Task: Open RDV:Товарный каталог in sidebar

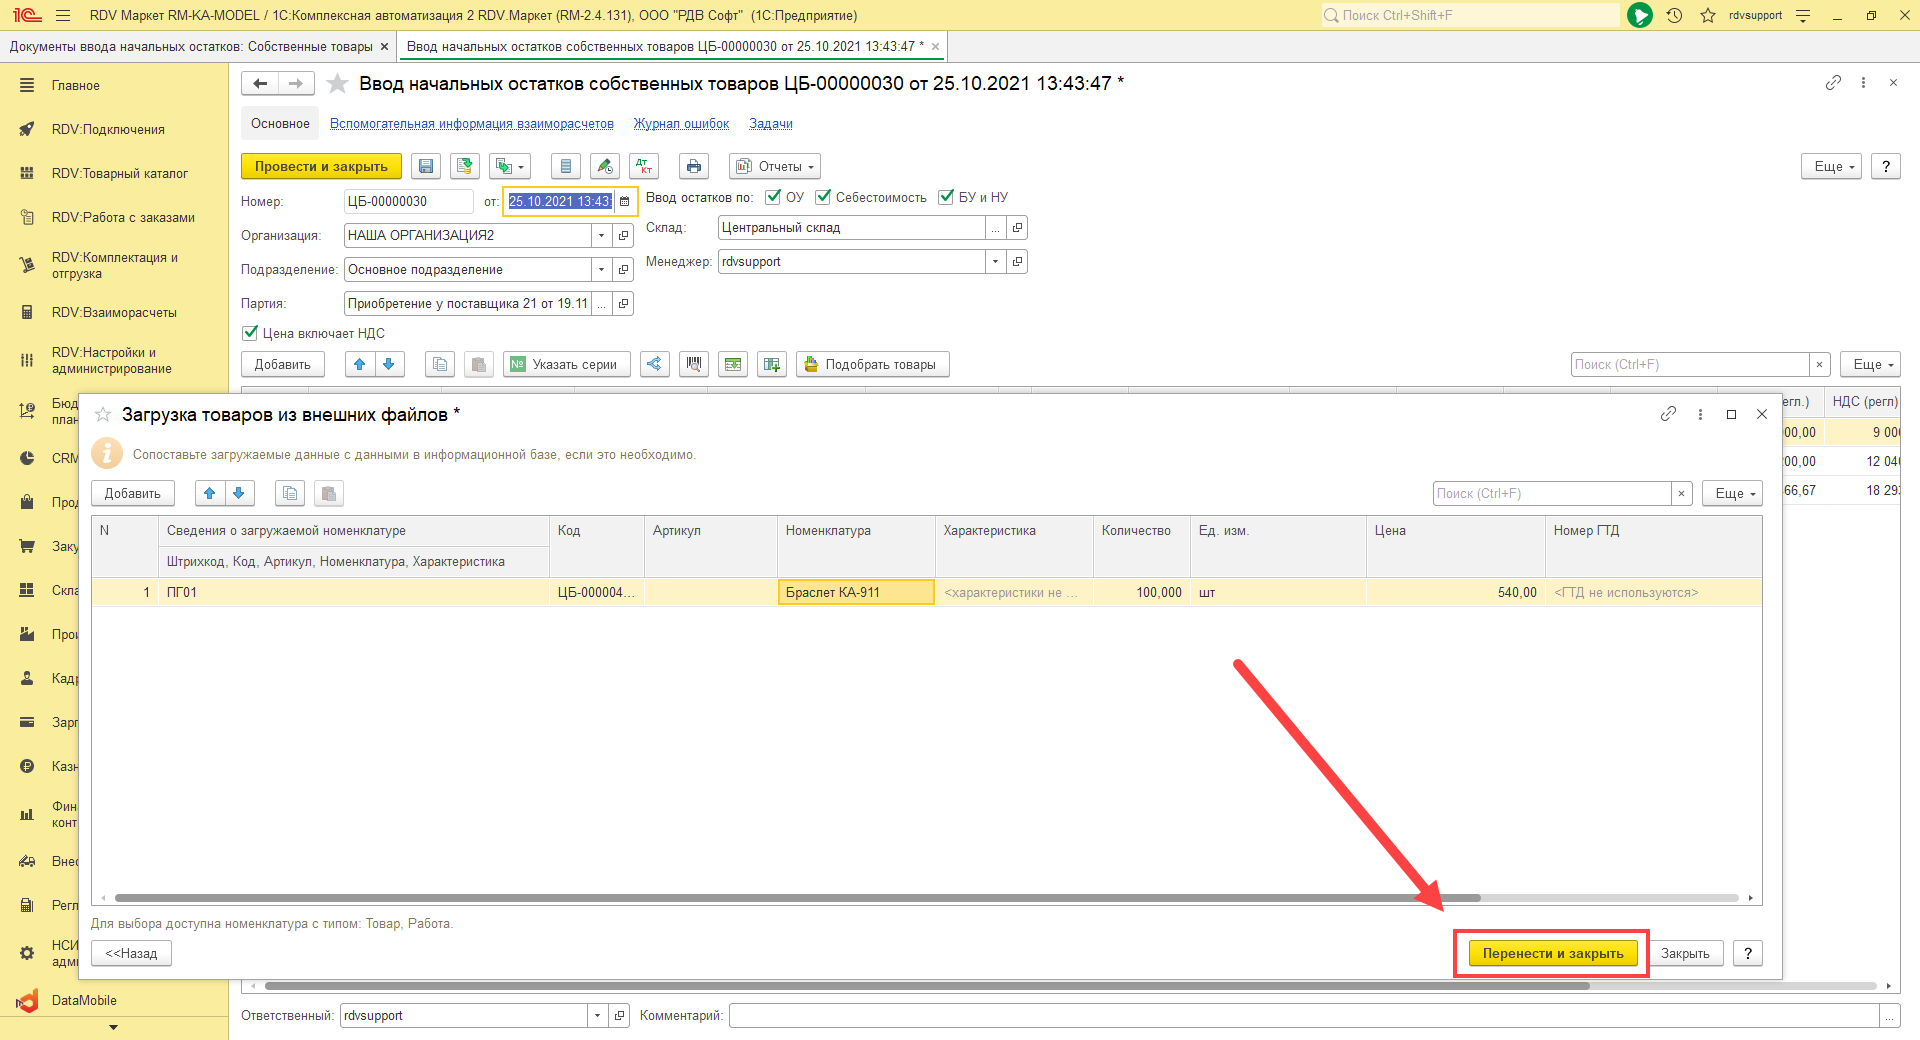Action: click(119, 174)
